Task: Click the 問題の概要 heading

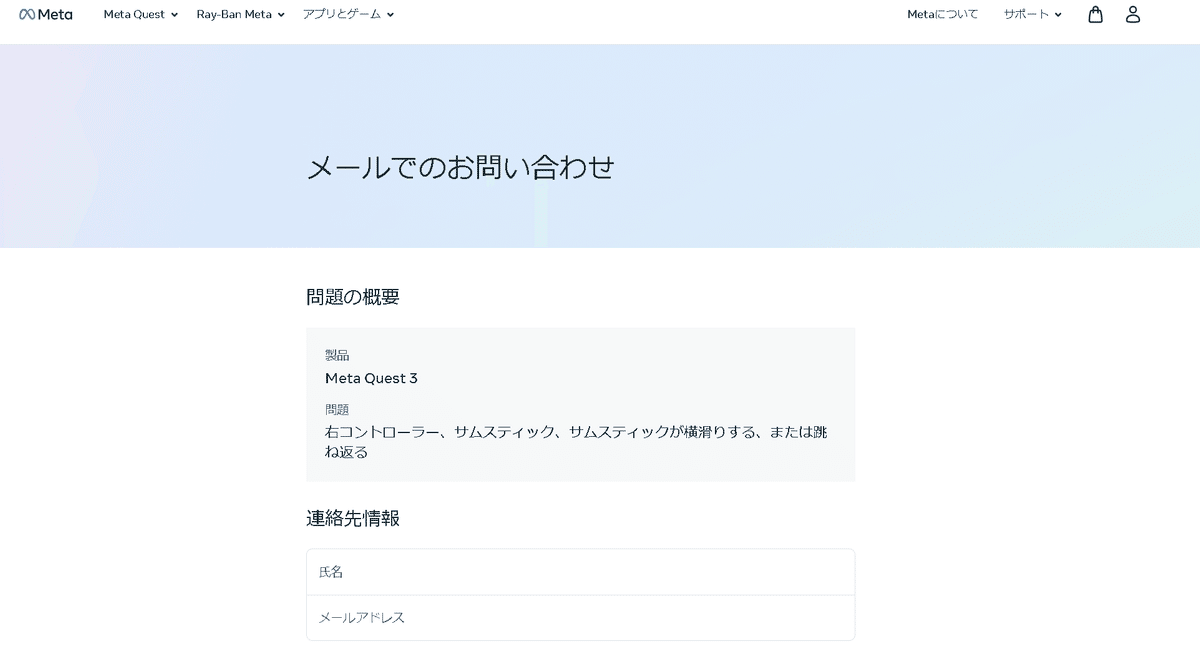Action: pyautogui.click(x=353, y=297)
